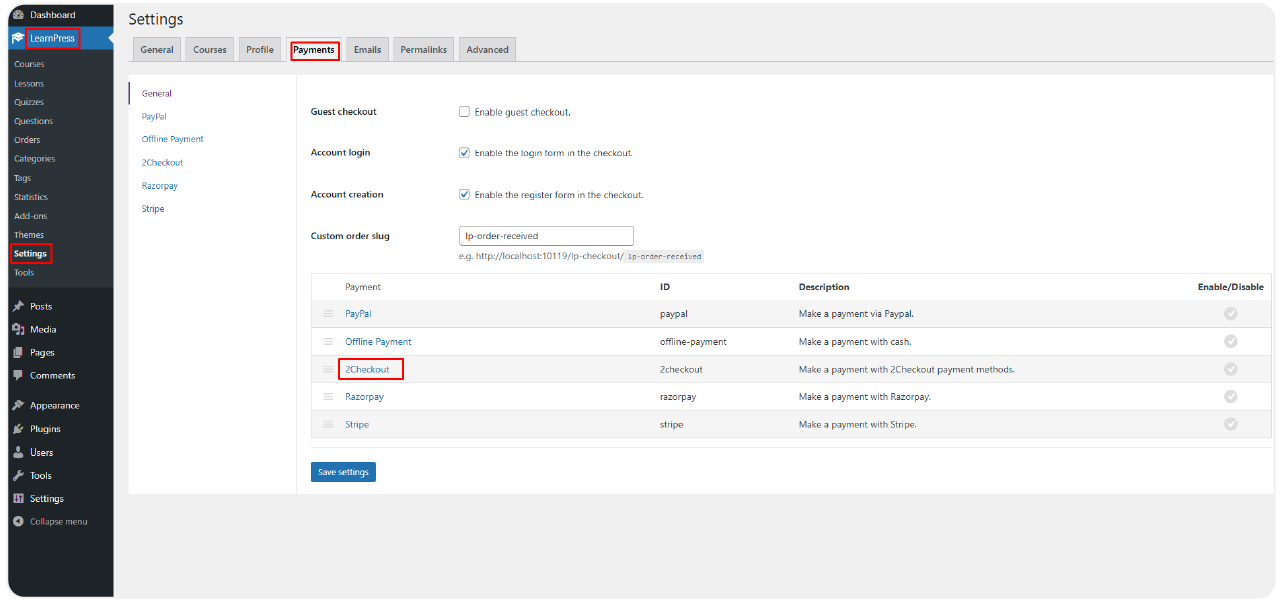
Task: Click the LearnPress graduation cap icon
Action: point(18,39)
